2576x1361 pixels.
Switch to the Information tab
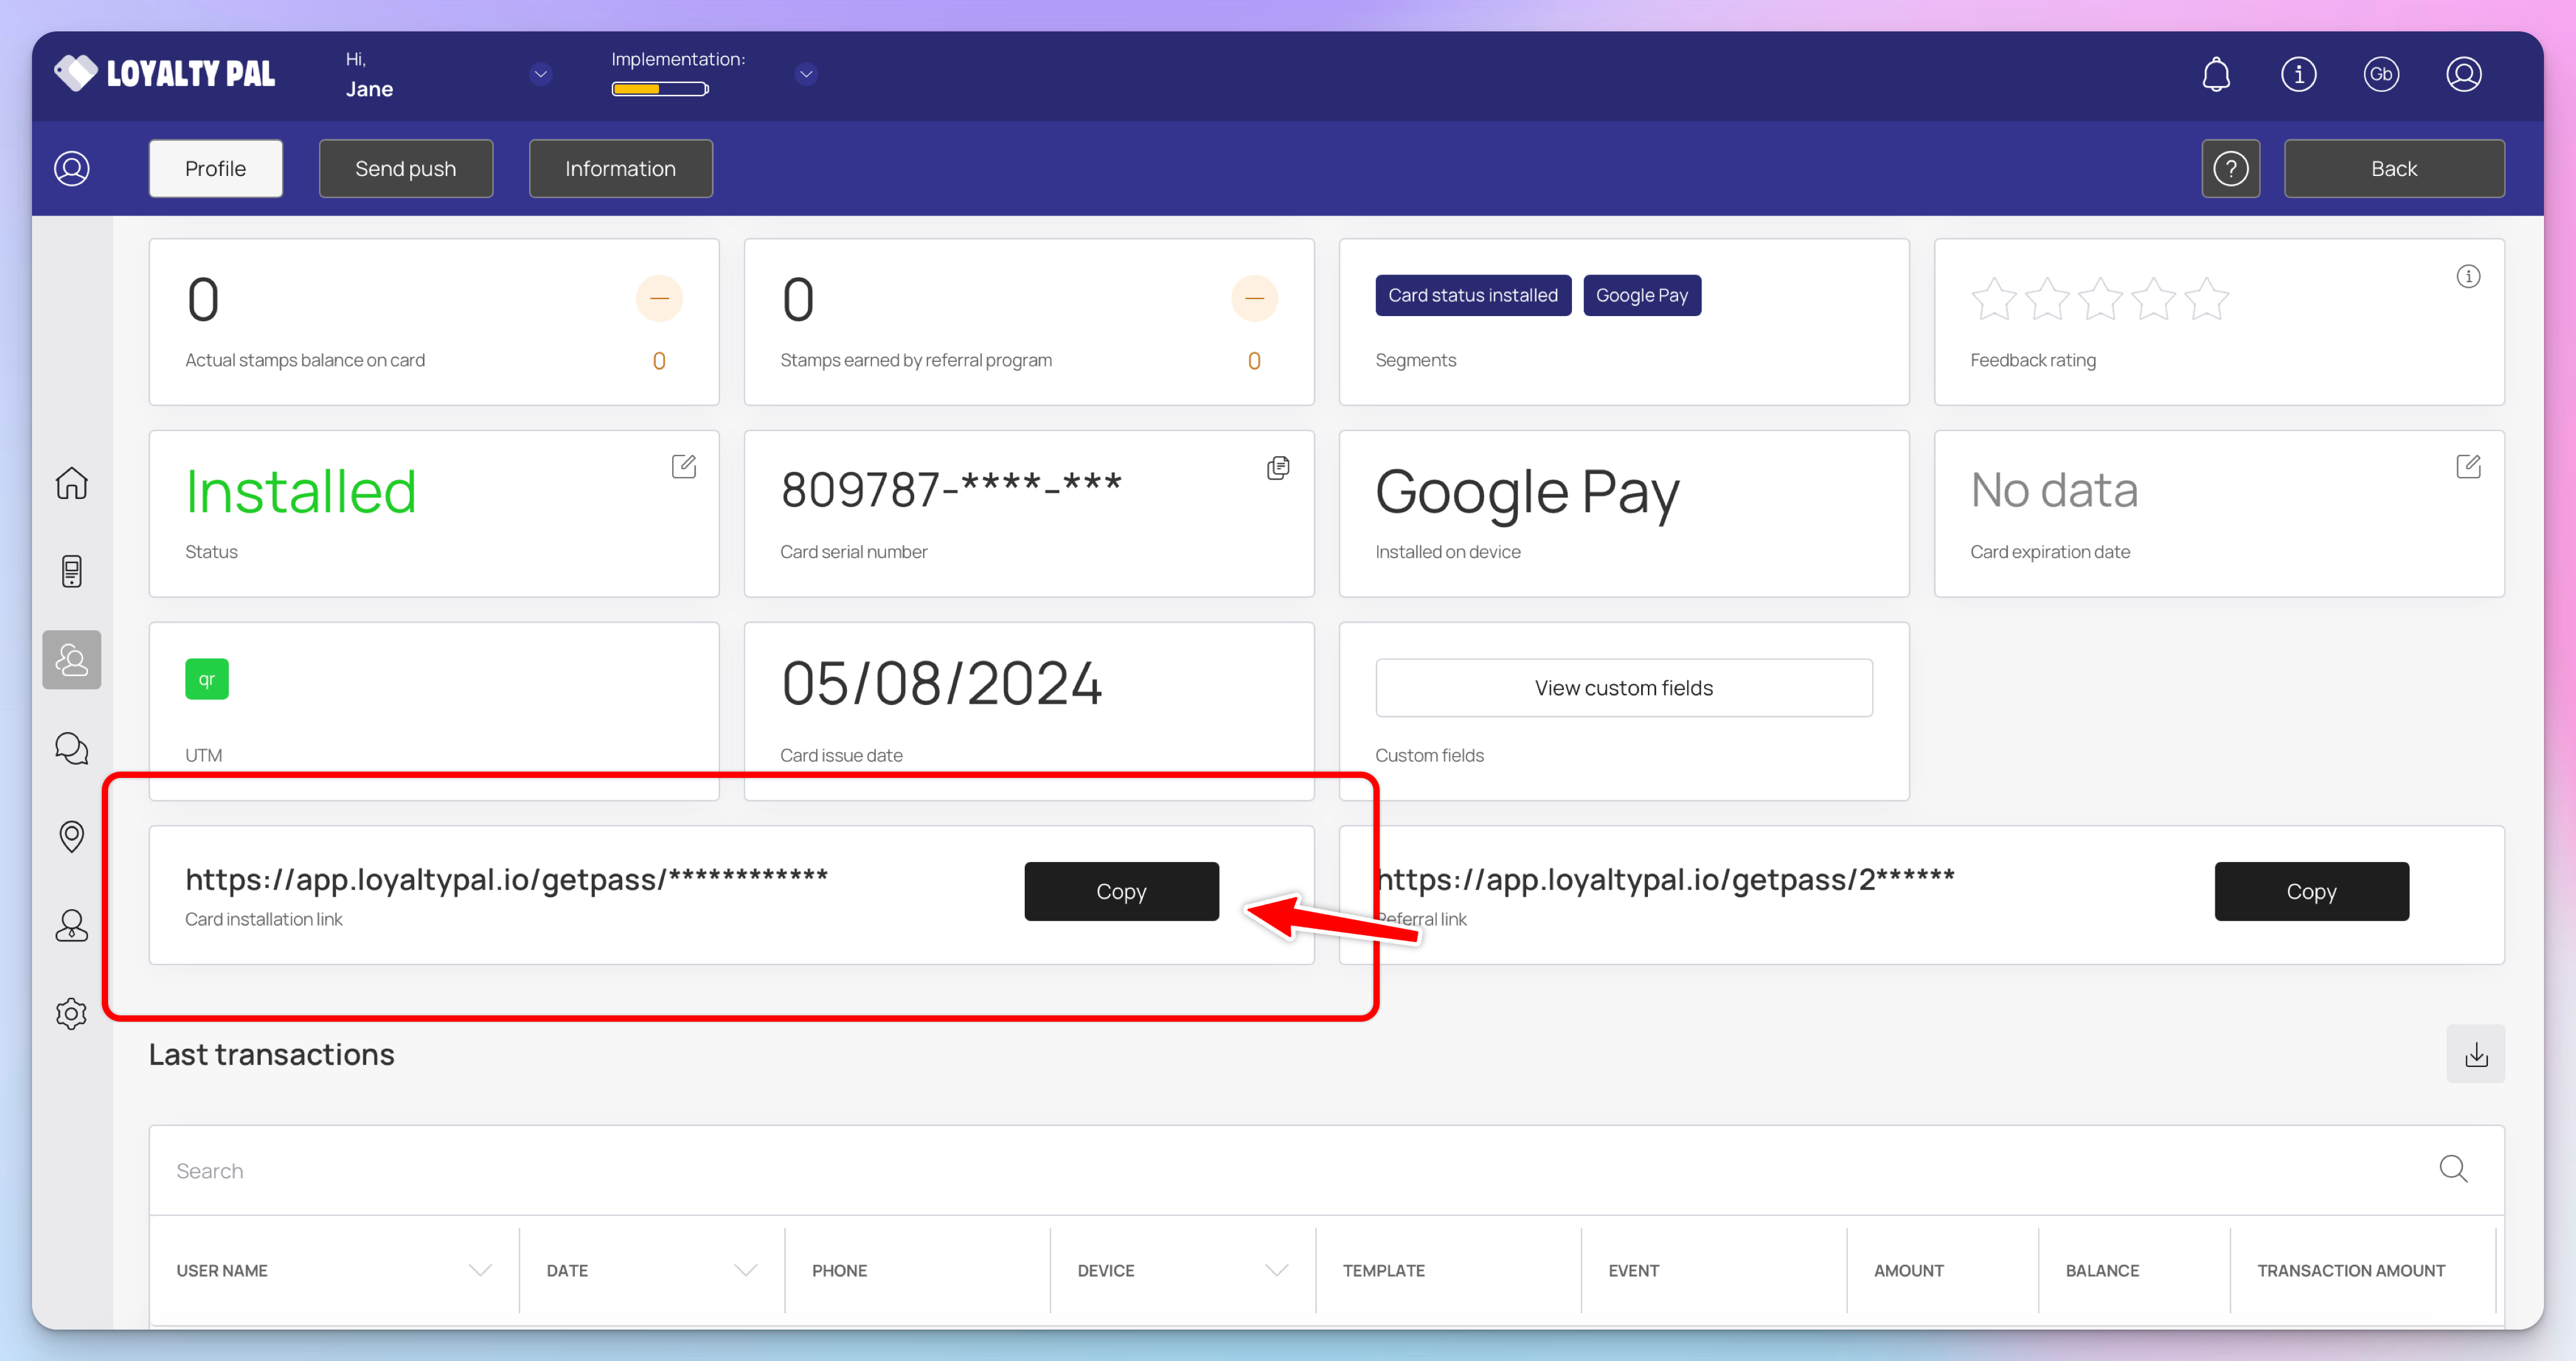click(x=620, y=168)
